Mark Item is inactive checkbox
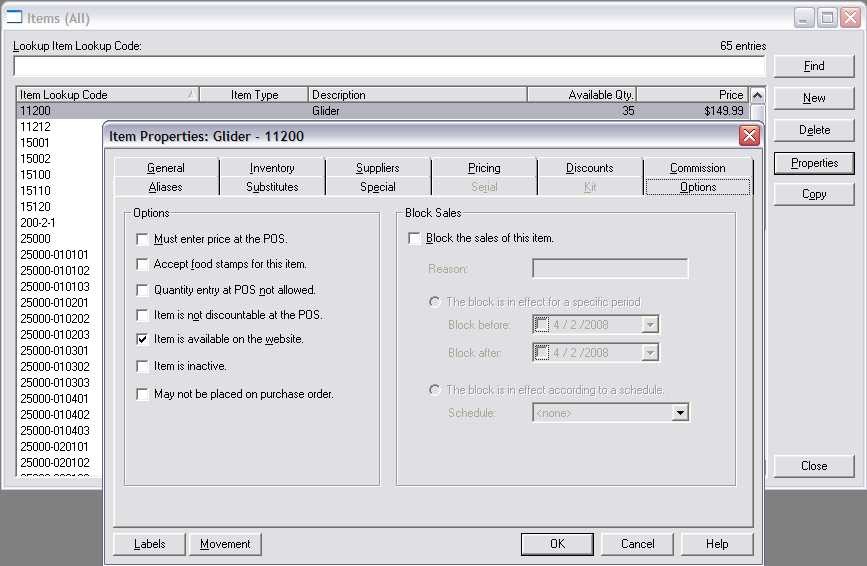 (x=142, y=366)
